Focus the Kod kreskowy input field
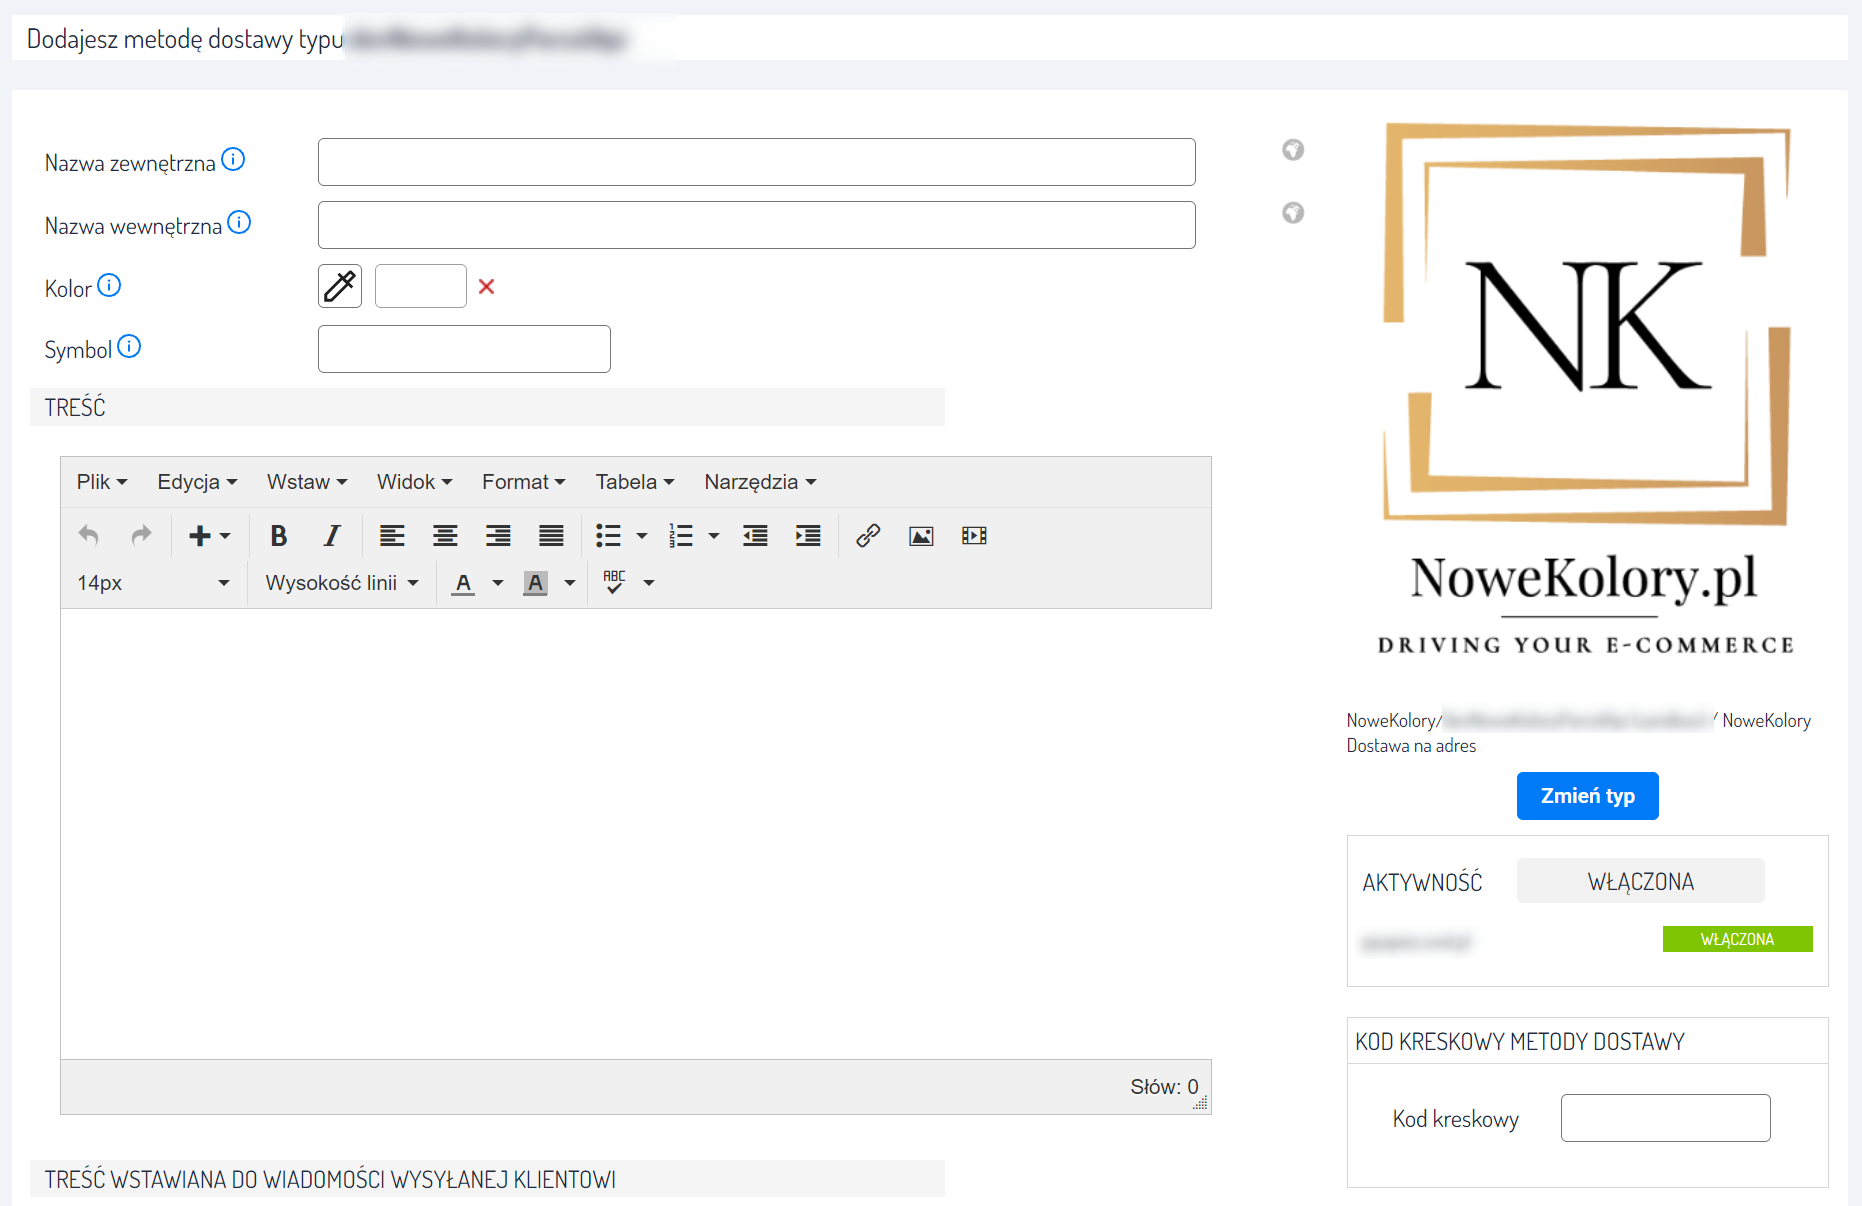The height and width of the screenshot is (1206, 1862). coord(1665,1118)
